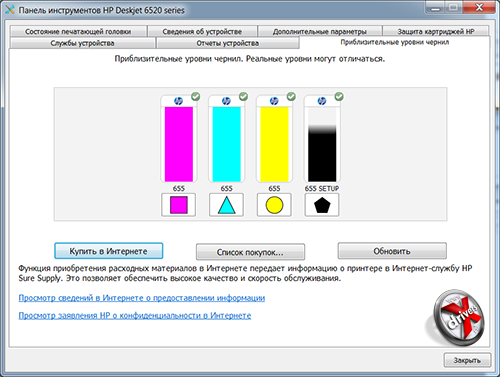Click the Закрыть button
Image resolution: width=500 pixels, height=377 pixels.
point(467,360)
